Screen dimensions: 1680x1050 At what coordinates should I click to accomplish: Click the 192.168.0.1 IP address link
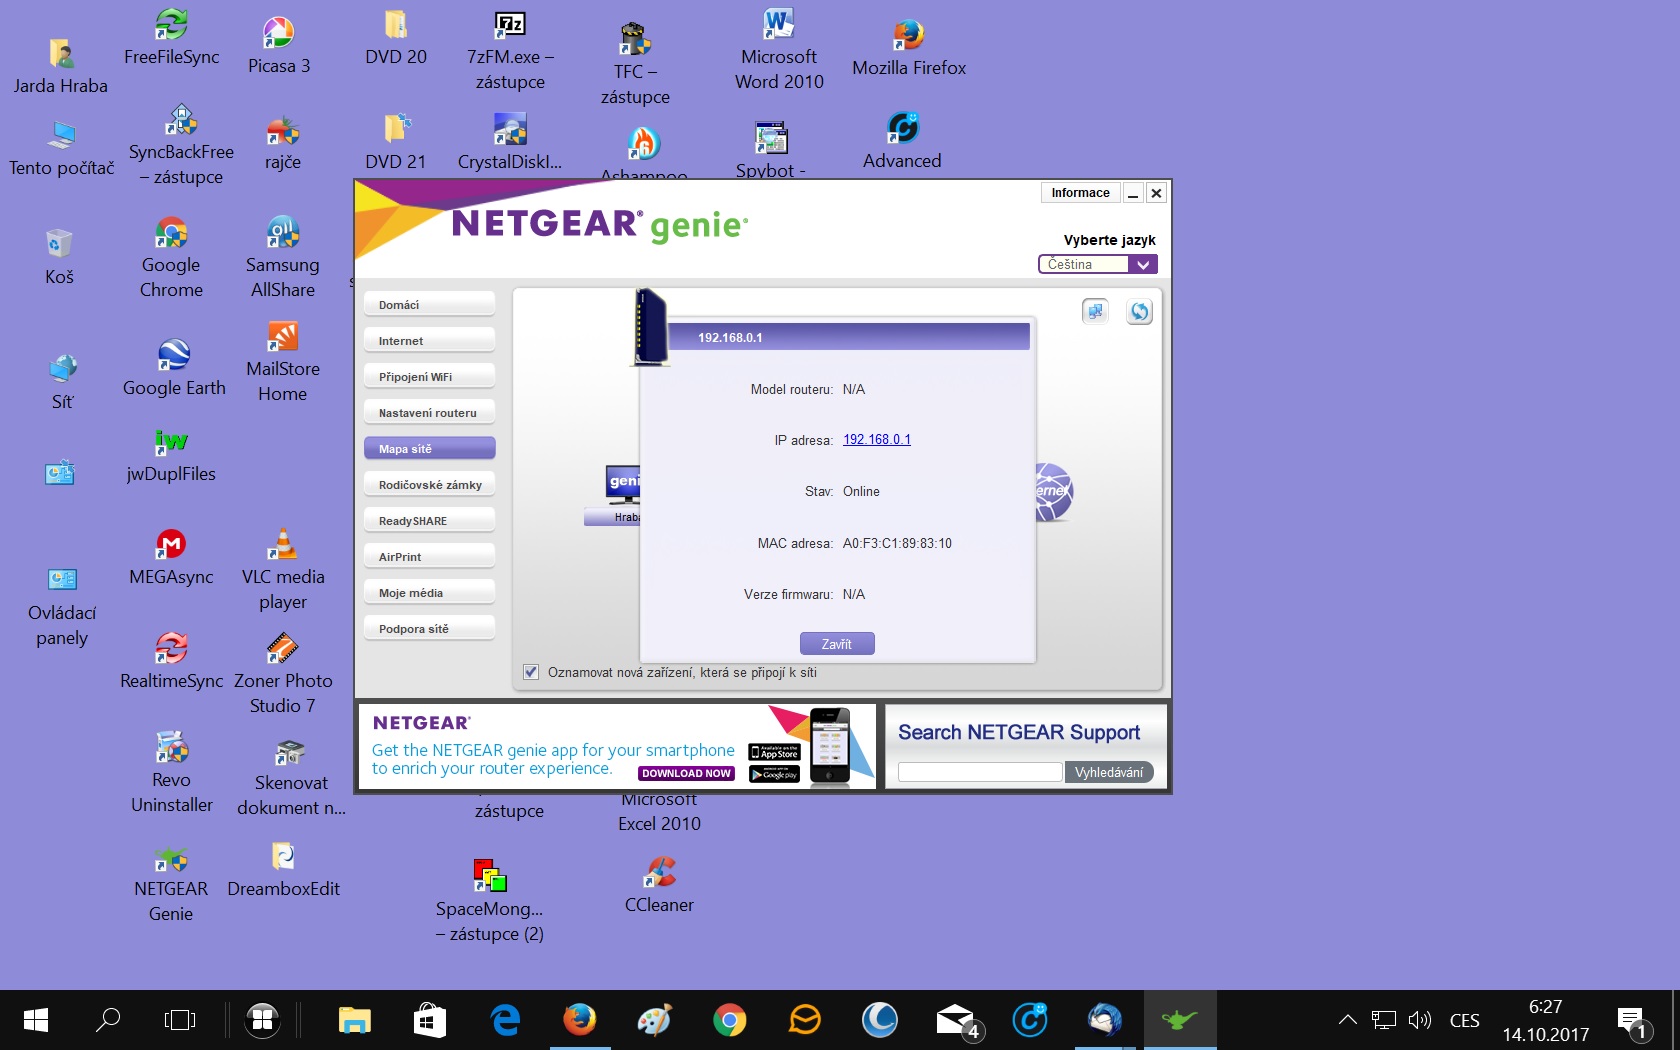[x=876, y=440]
